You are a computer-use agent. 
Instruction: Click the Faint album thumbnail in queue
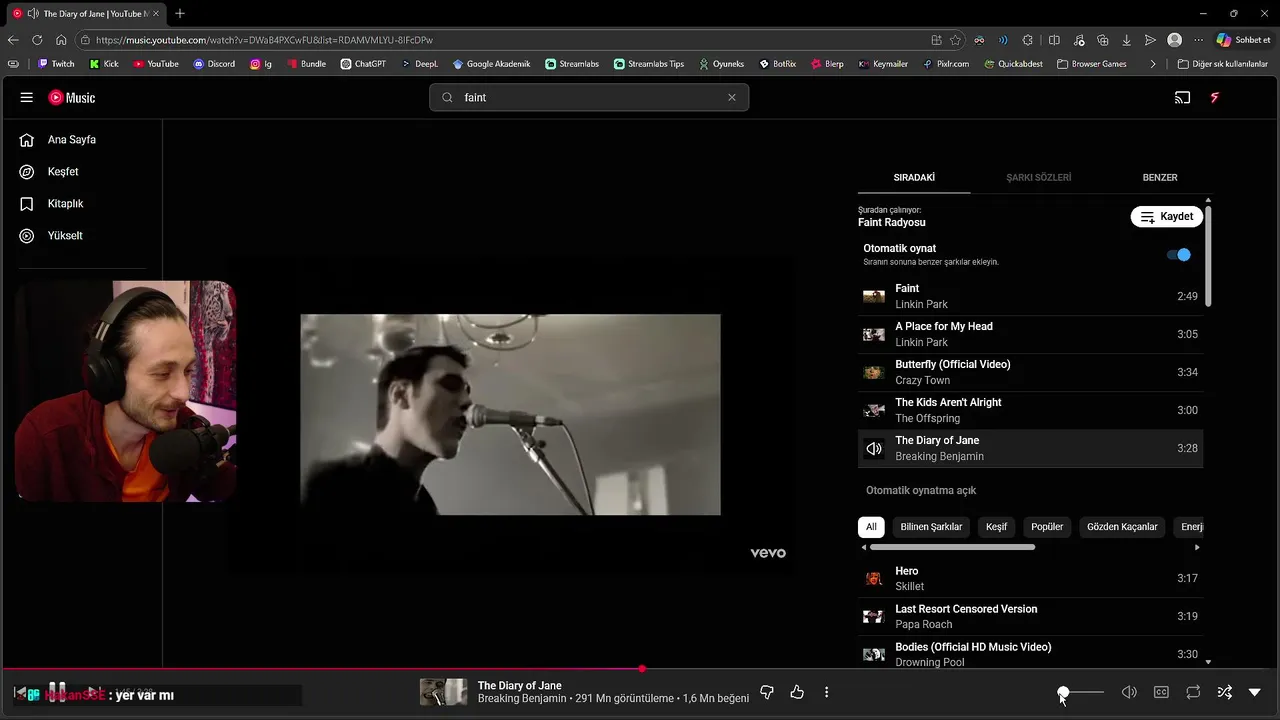(x=874, y=296)
